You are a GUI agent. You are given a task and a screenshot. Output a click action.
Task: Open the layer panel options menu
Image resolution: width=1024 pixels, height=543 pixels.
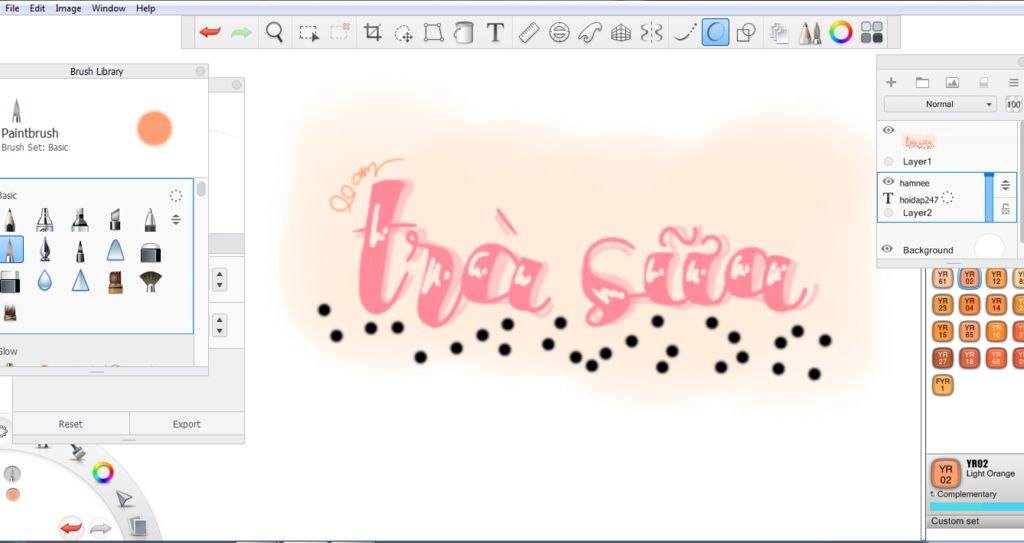click(x=1014, y=82)
